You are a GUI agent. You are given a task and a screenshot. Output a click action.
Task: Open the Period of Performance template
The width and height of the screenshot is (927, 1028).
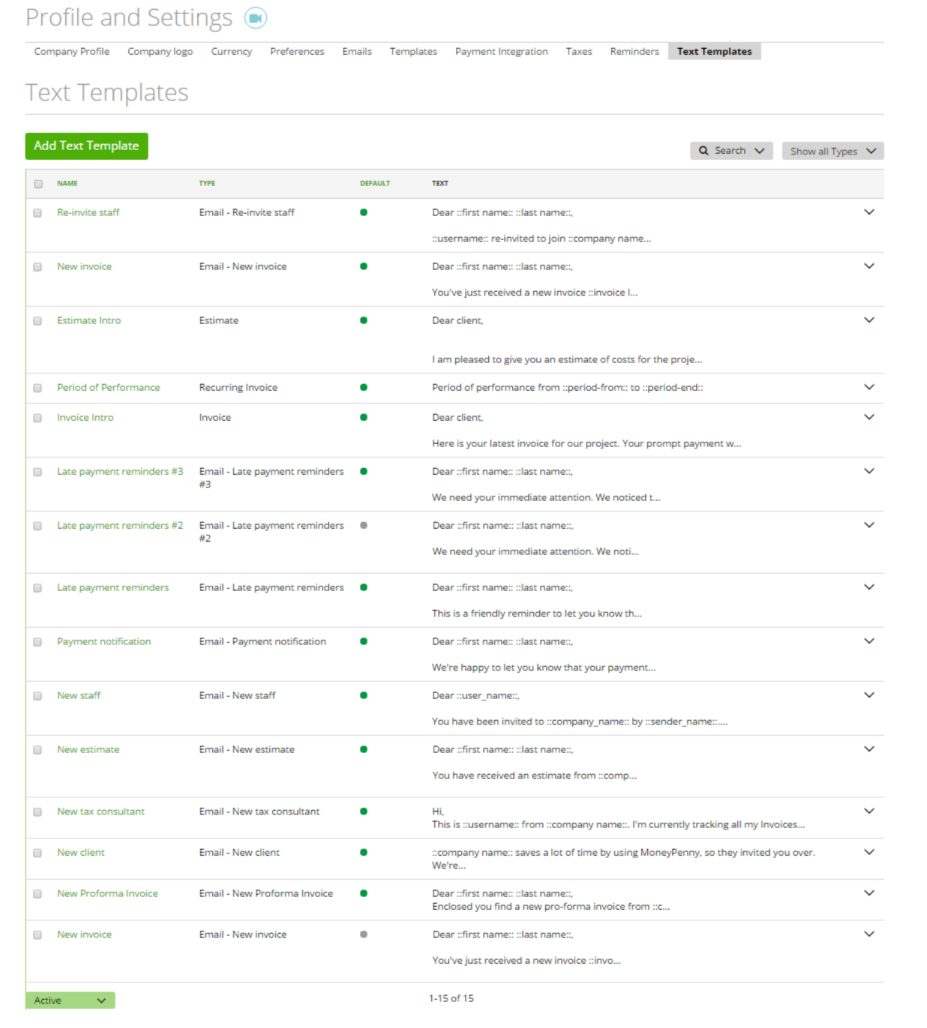pos(108,387)
